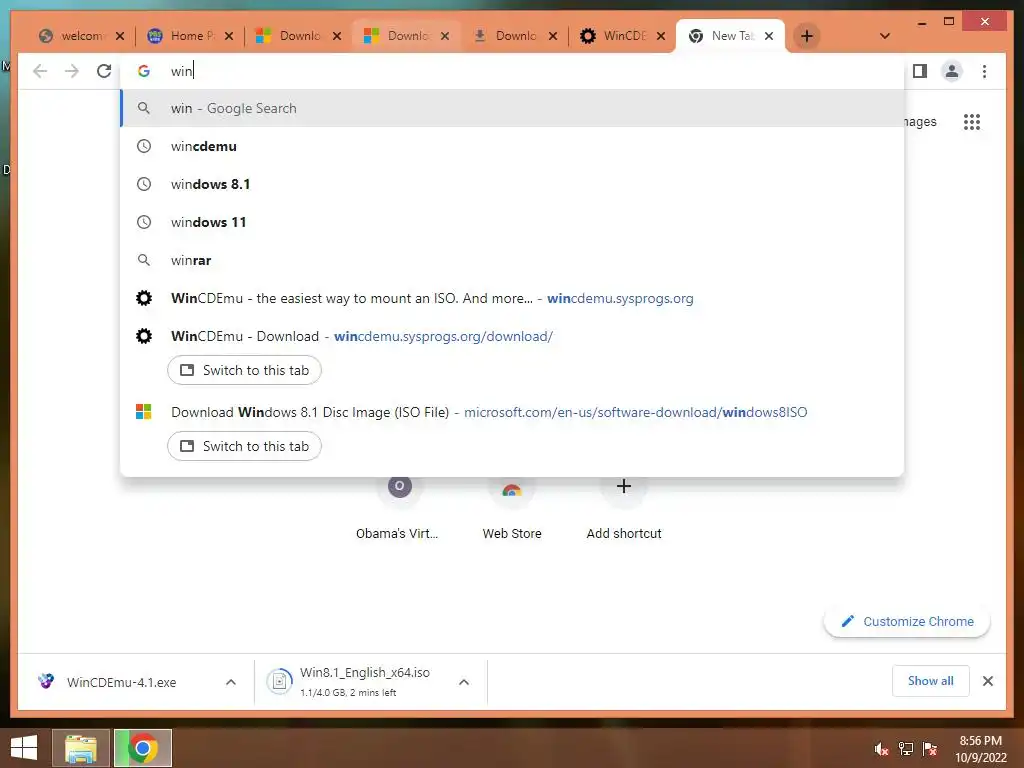Click the gear favicon of WinCDEmu - Download
The width and height of the screenshot is (1024, 768).
tap(144, 336)
